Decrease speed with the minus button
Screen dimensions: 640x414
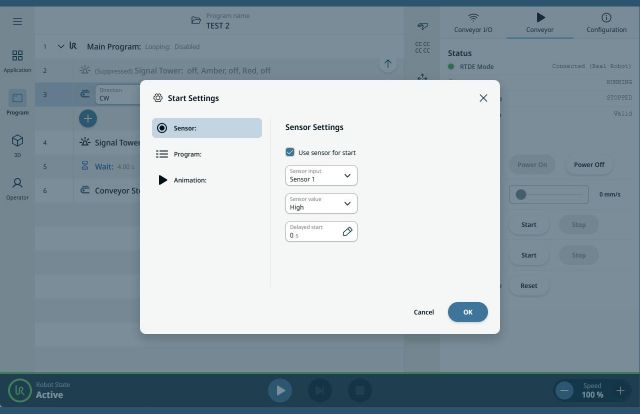[x=565, y=390]
